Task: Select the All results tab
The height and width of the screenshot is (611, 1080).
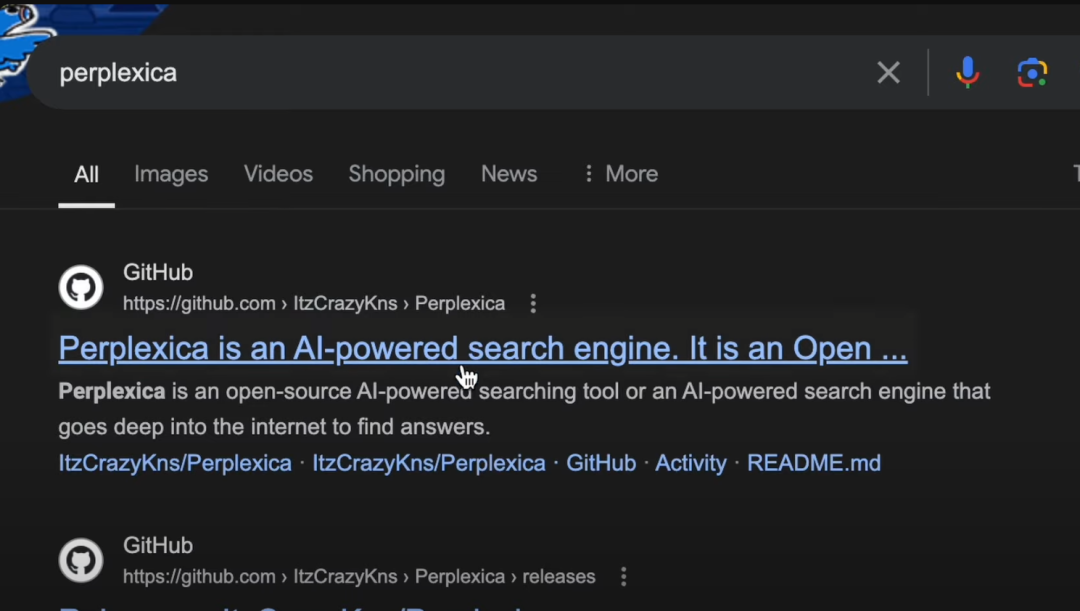Action: tap(87, 174)
